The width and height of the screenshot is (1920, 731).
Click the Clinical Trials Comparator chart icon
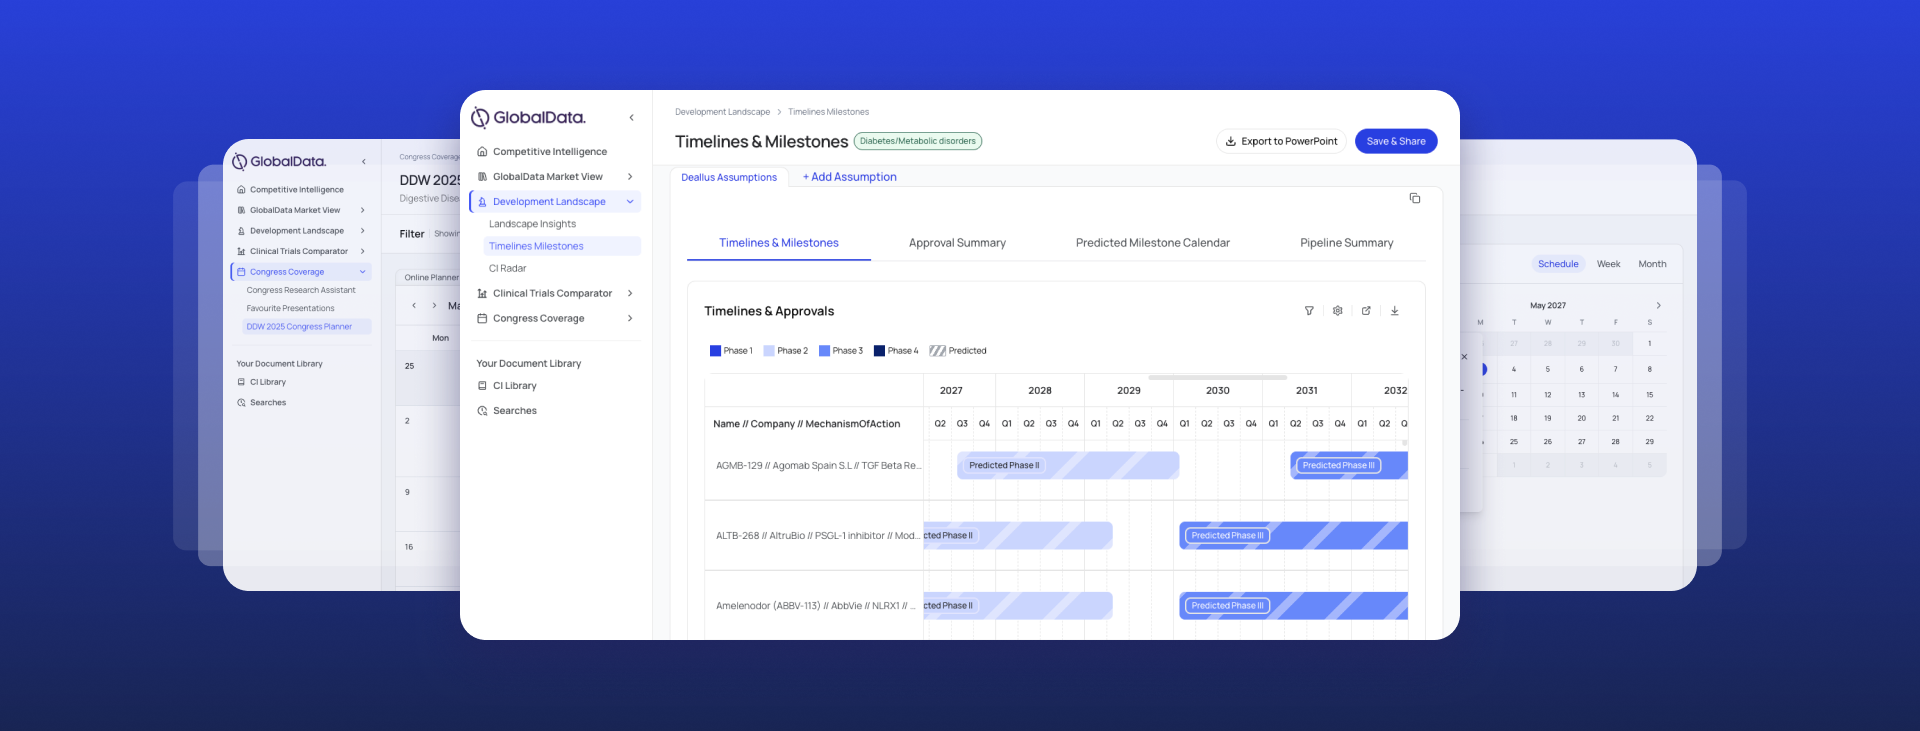click(x=482, y=294)
